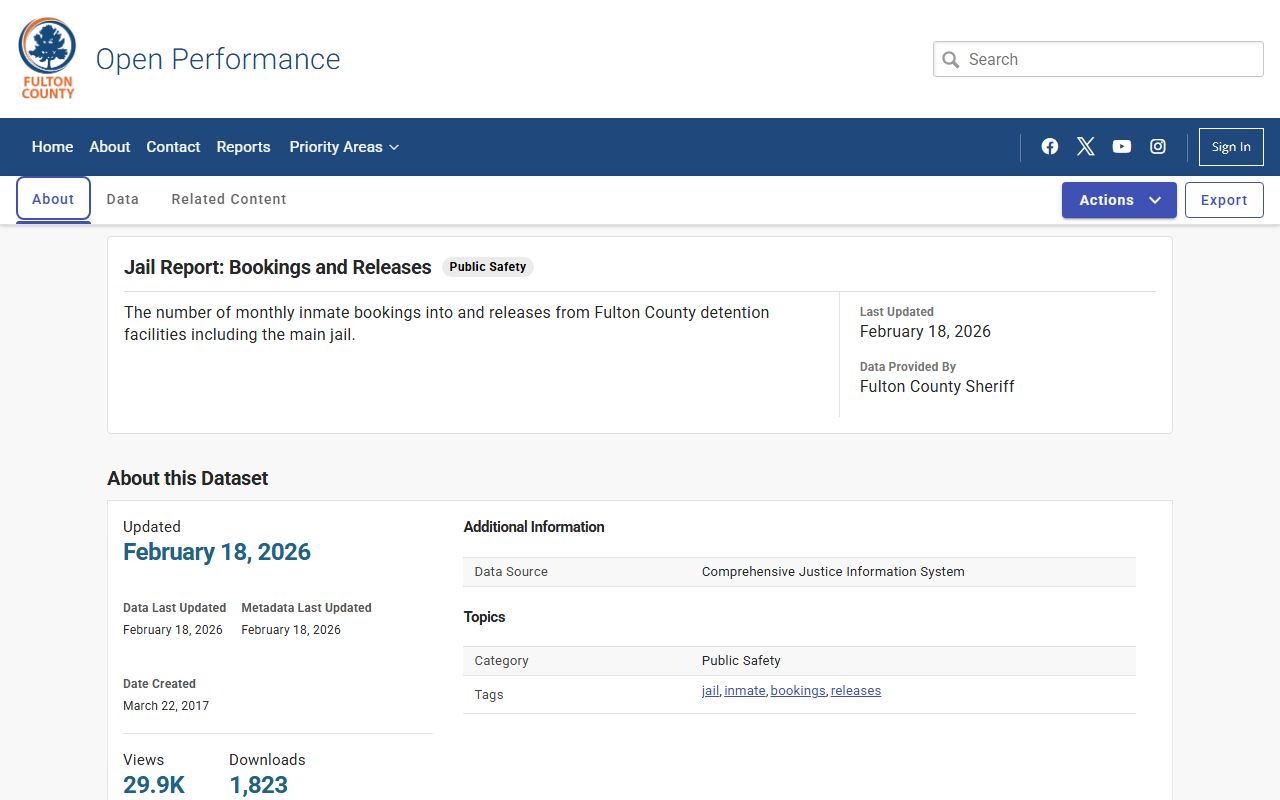This screenshot has height=800, width=1280.
Task: Open the Reports nav link
Action: coord(243,147)
